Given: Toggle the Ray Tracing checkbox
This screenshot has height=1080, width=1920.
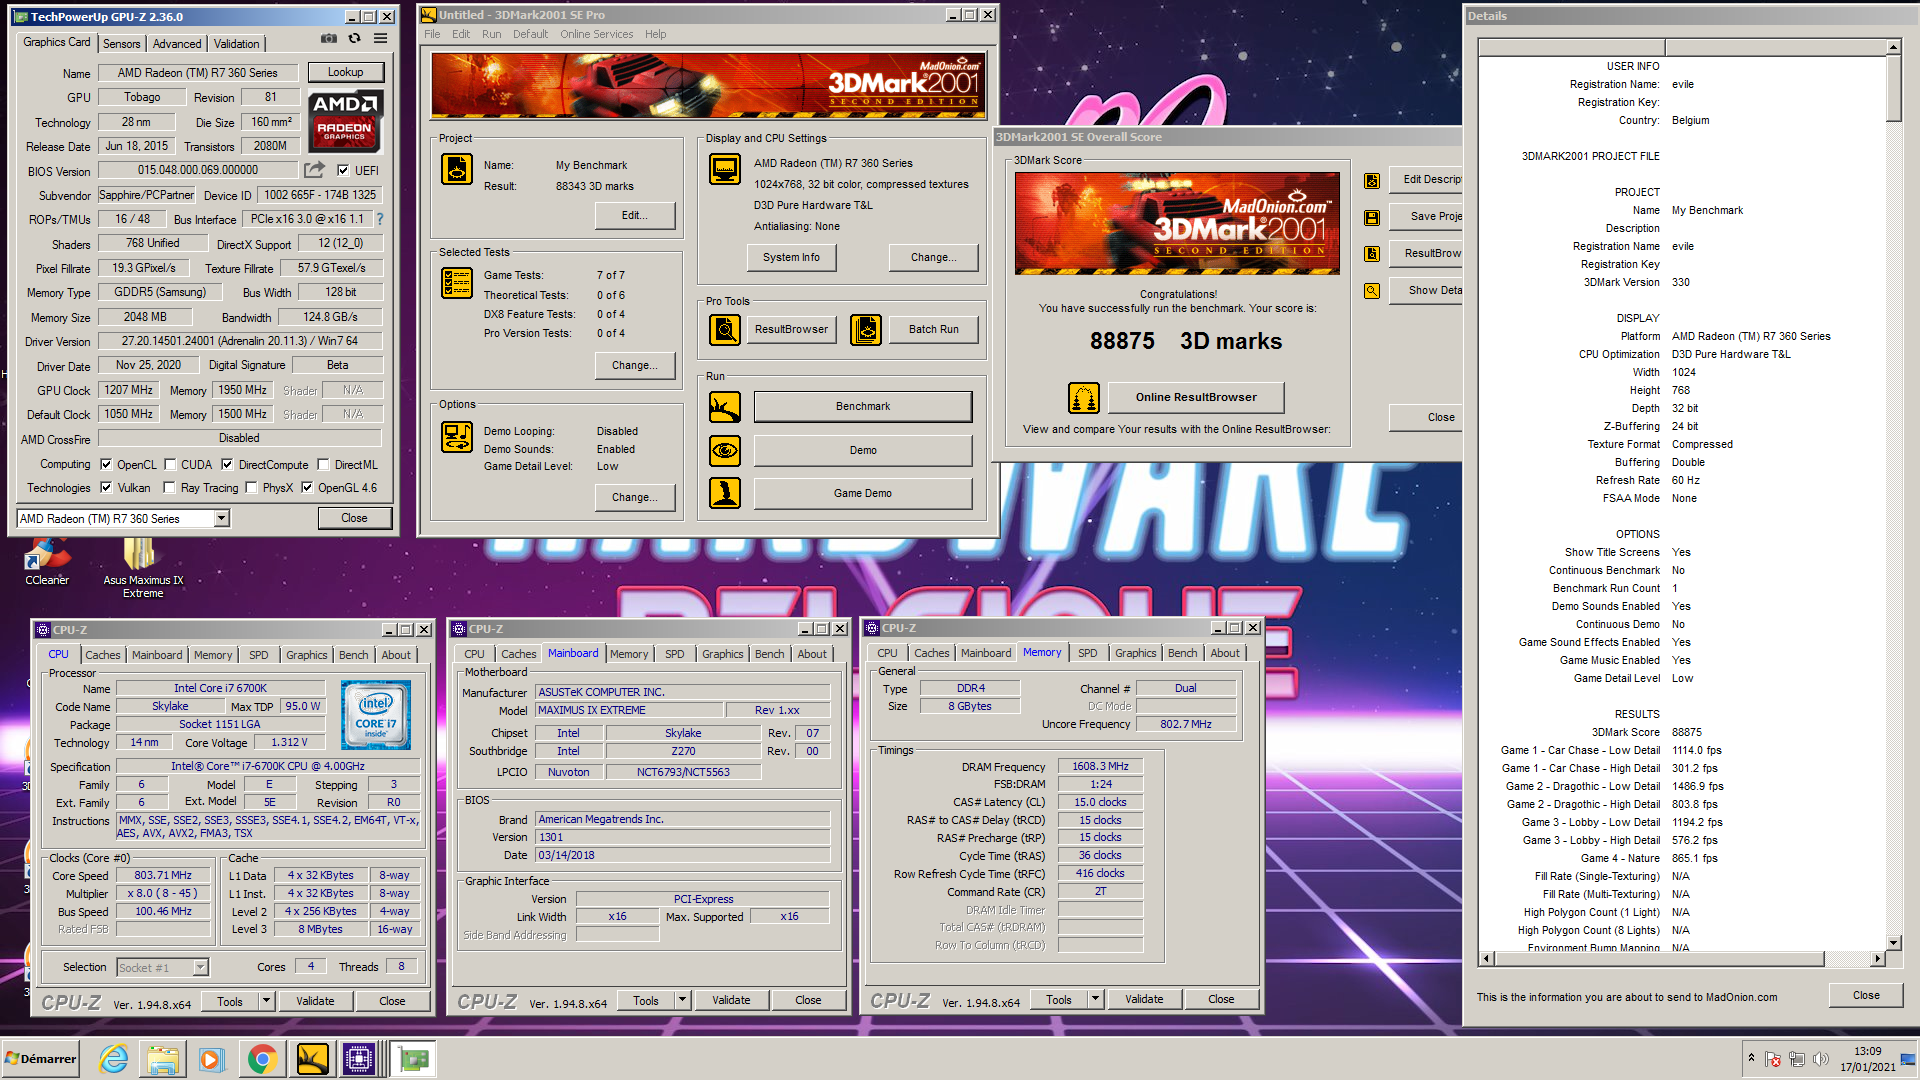Looking at the screenshot, I should tap(169, 487).
